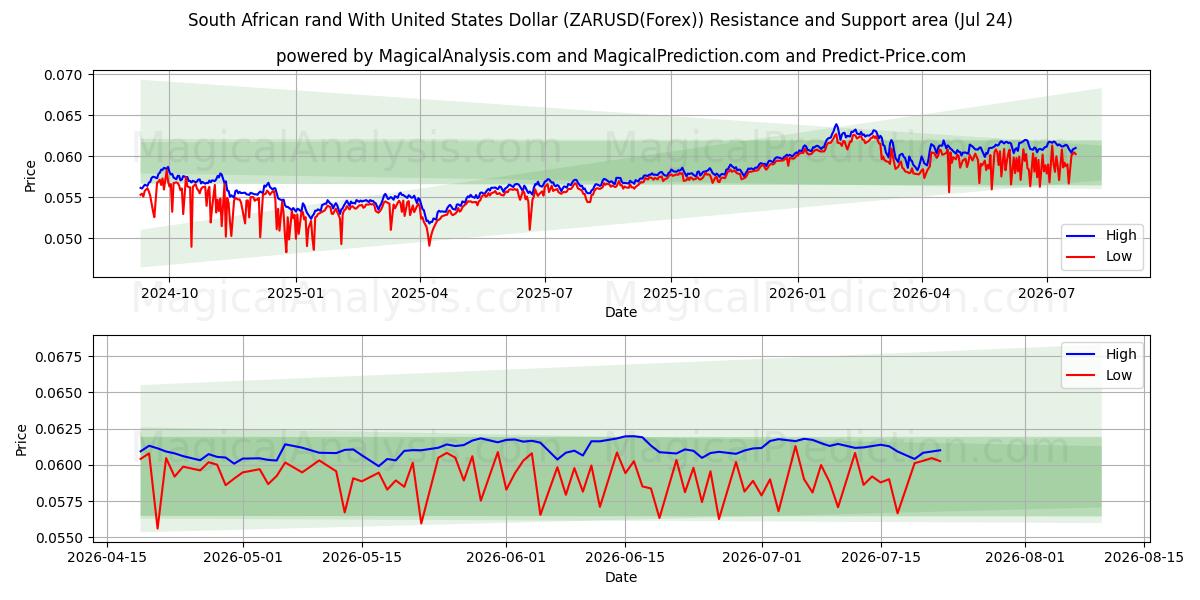Click the 0.0675 tick label in the bottom chart
1200x600 pixels.
pos(61,357)
